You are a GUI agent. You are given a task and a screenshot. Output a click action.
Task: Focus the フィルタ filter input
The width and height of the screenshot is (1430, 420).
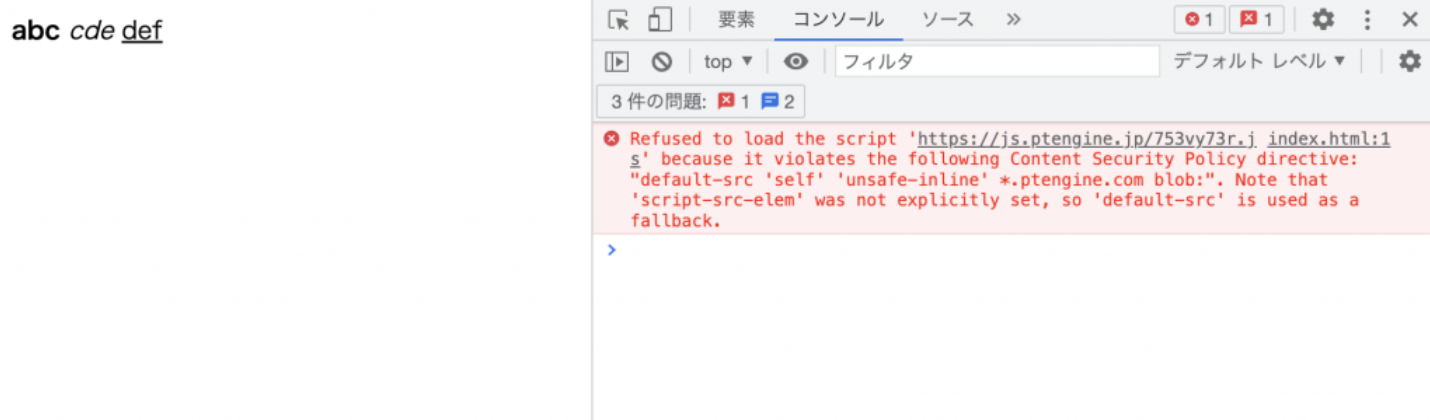click(997, 61)
